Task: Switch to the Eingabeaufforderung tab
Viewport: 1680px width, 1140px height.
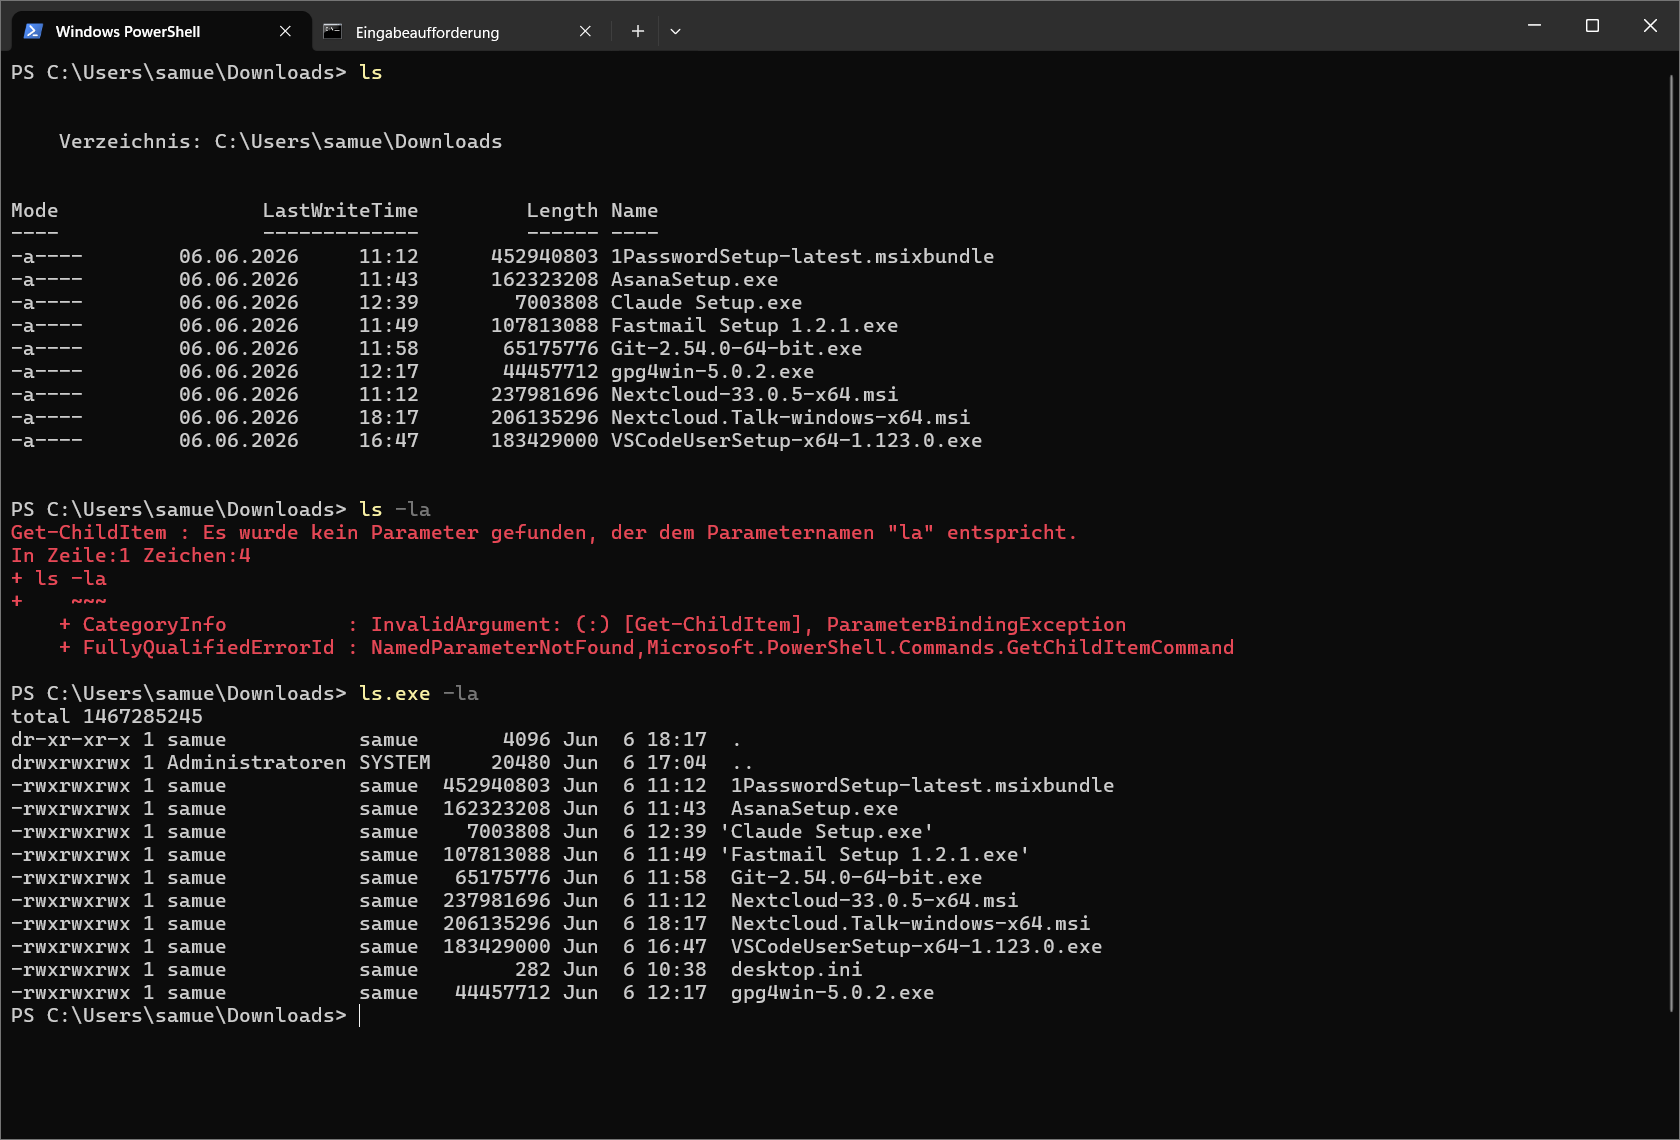Action: point(460,32)
